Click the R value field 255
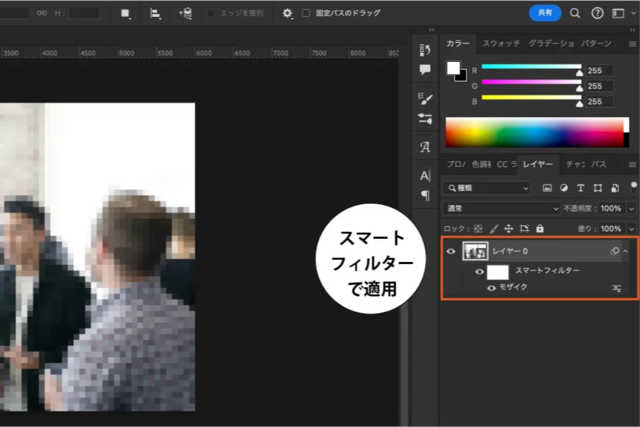This screenshot has height=427, width=640. (x=599, y=71)
